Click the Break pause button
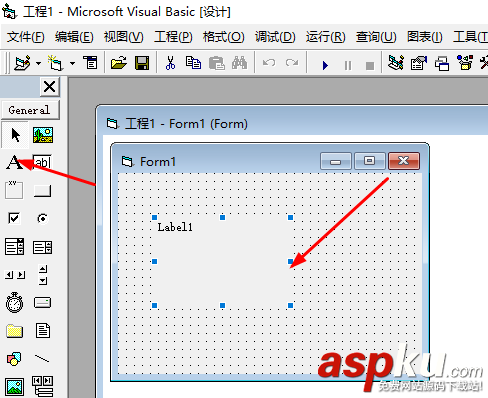 [x=348, y=65]
